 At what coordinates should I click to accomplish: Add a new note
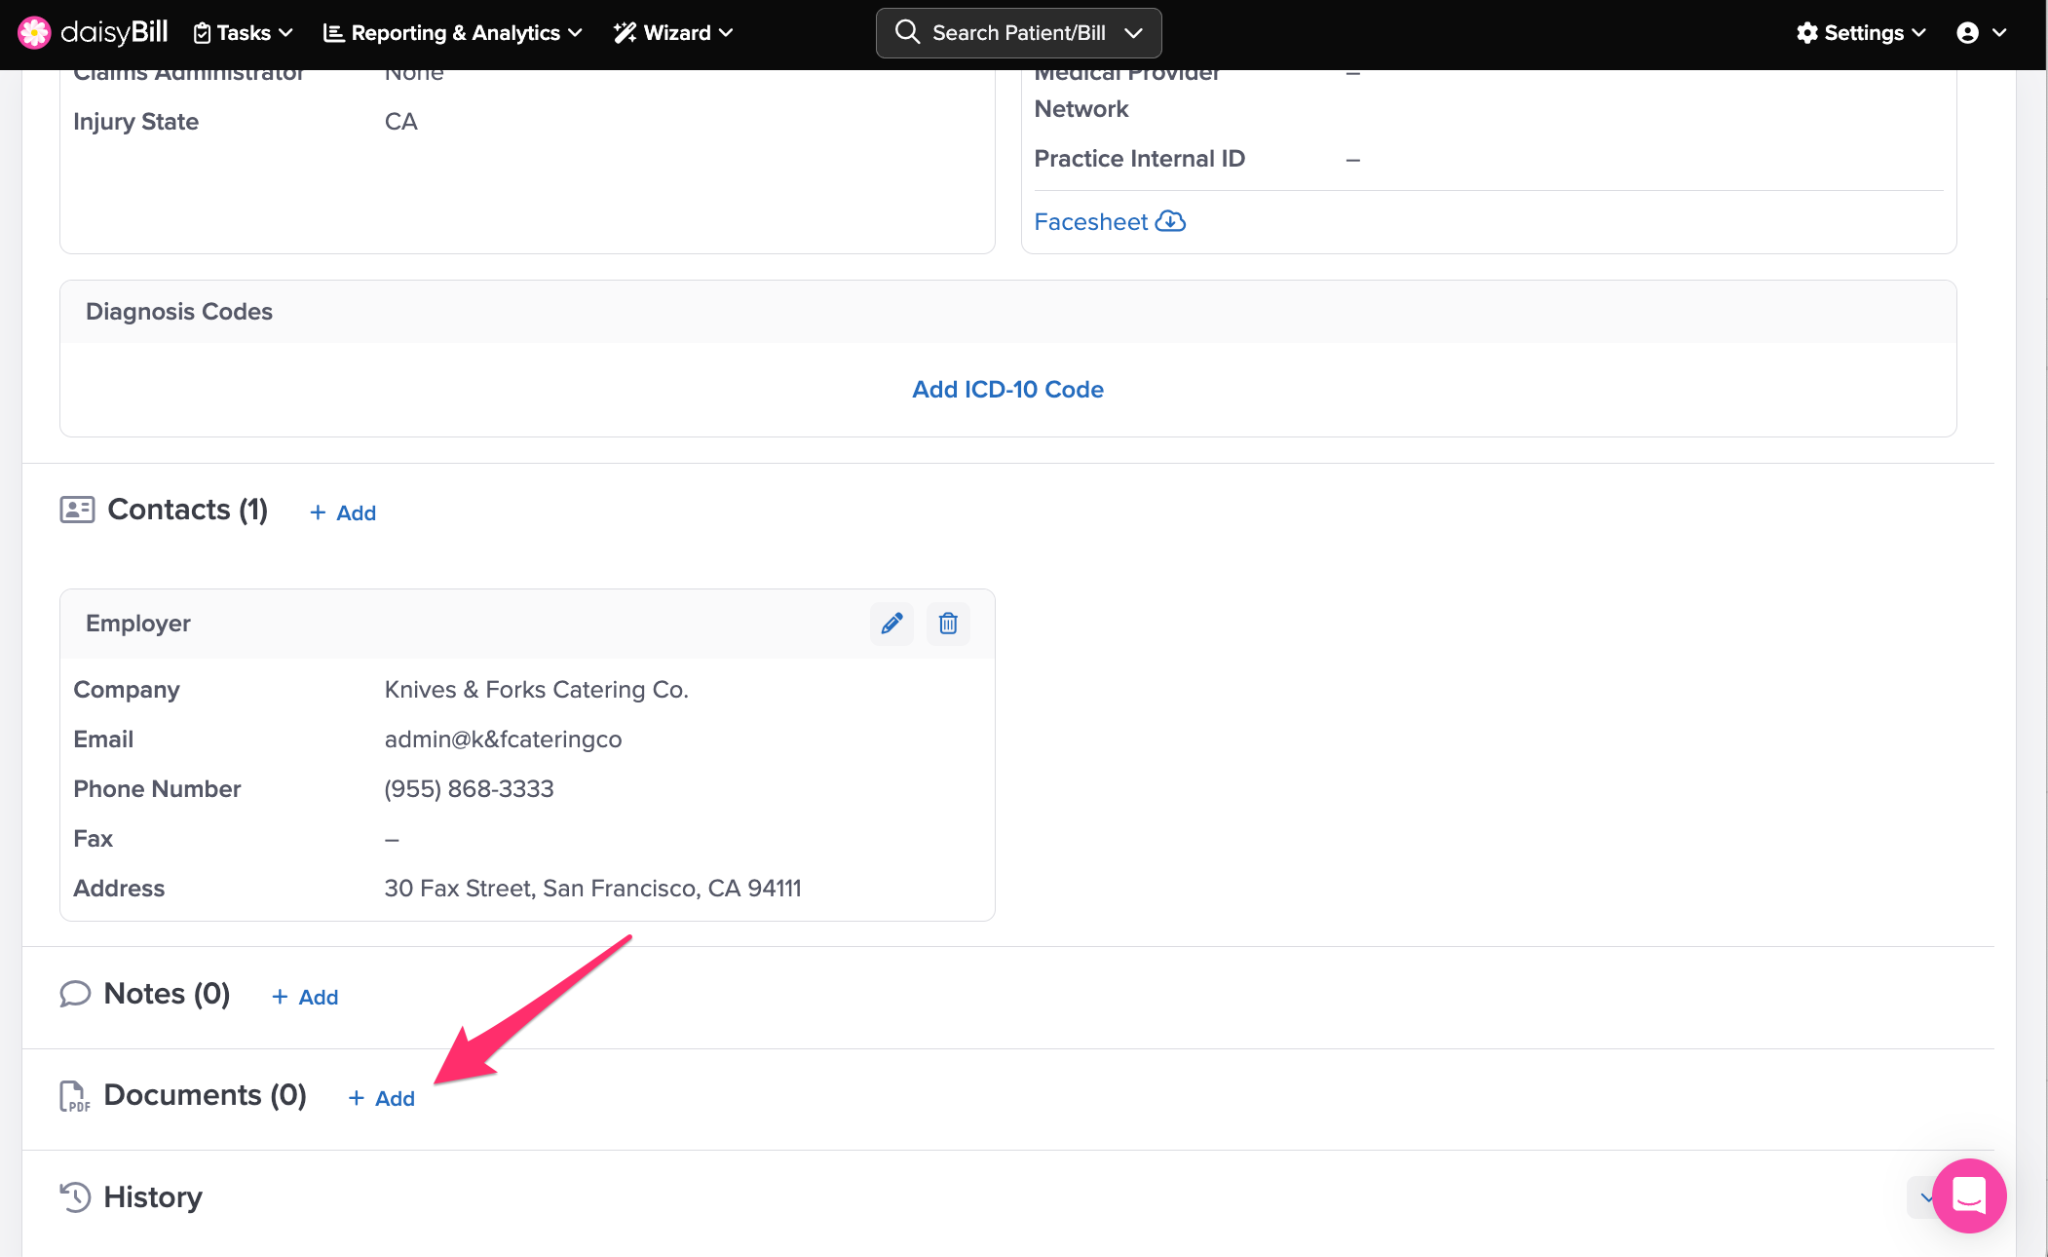click(305, 997)
